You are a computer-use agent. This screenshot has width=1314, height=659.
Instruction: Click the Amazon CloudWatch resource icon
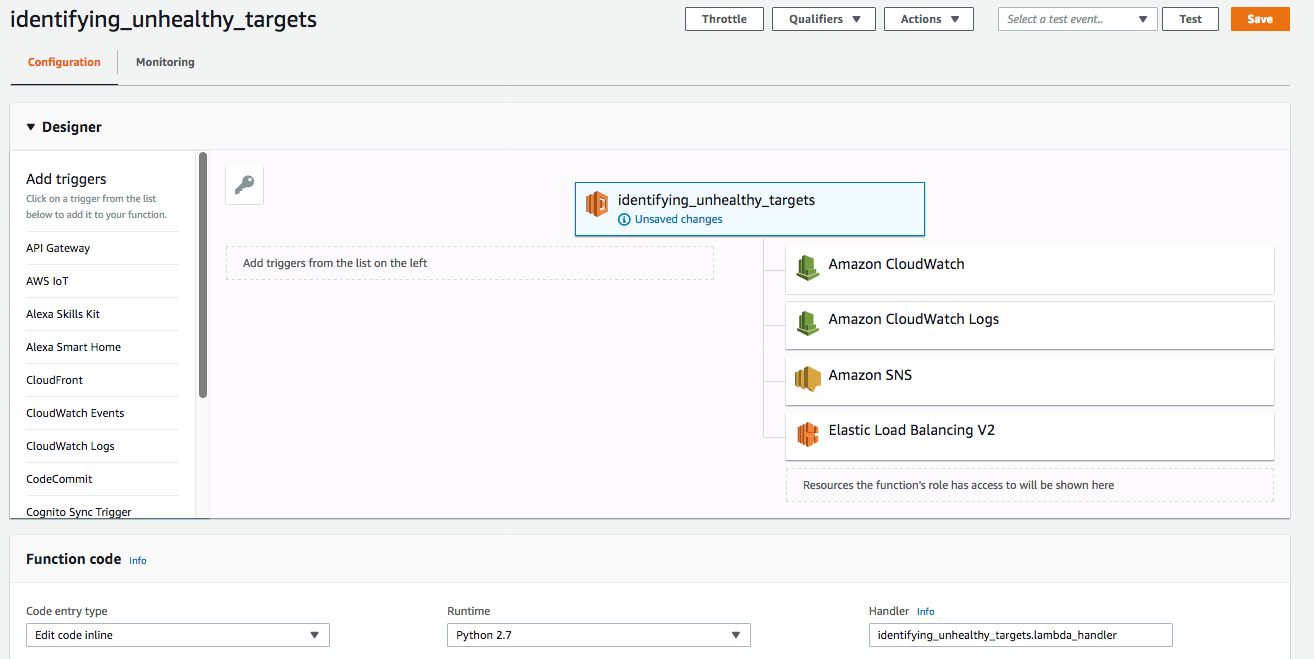[x=808, y=267]
